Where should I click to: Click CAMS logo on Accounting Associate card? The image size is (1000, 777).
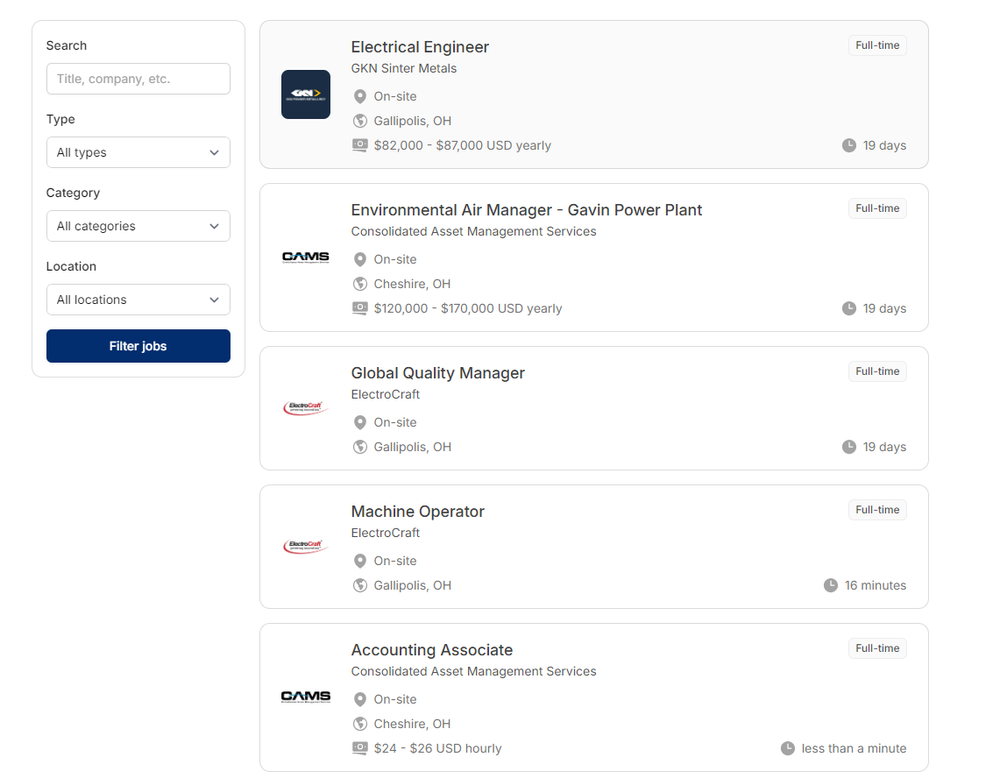(x=305, y=697)
